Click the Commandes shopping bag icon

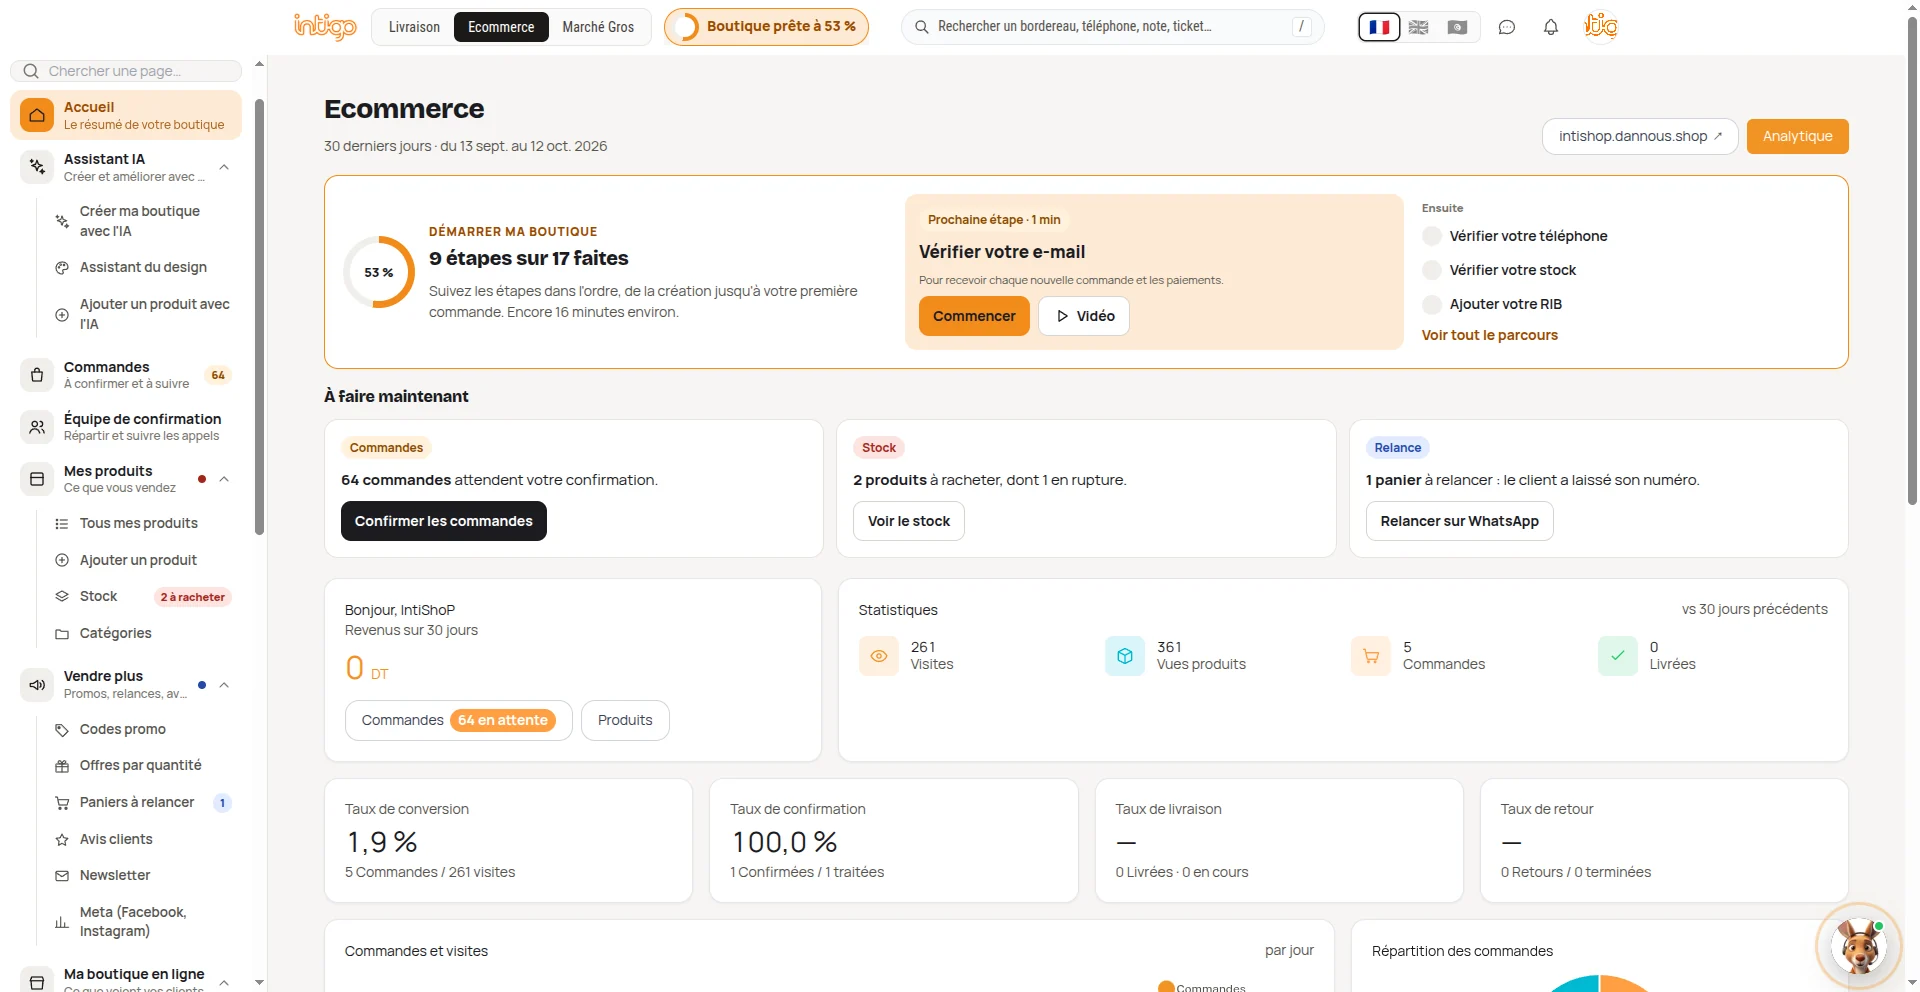pyautogui.click(x=37, y=375)
